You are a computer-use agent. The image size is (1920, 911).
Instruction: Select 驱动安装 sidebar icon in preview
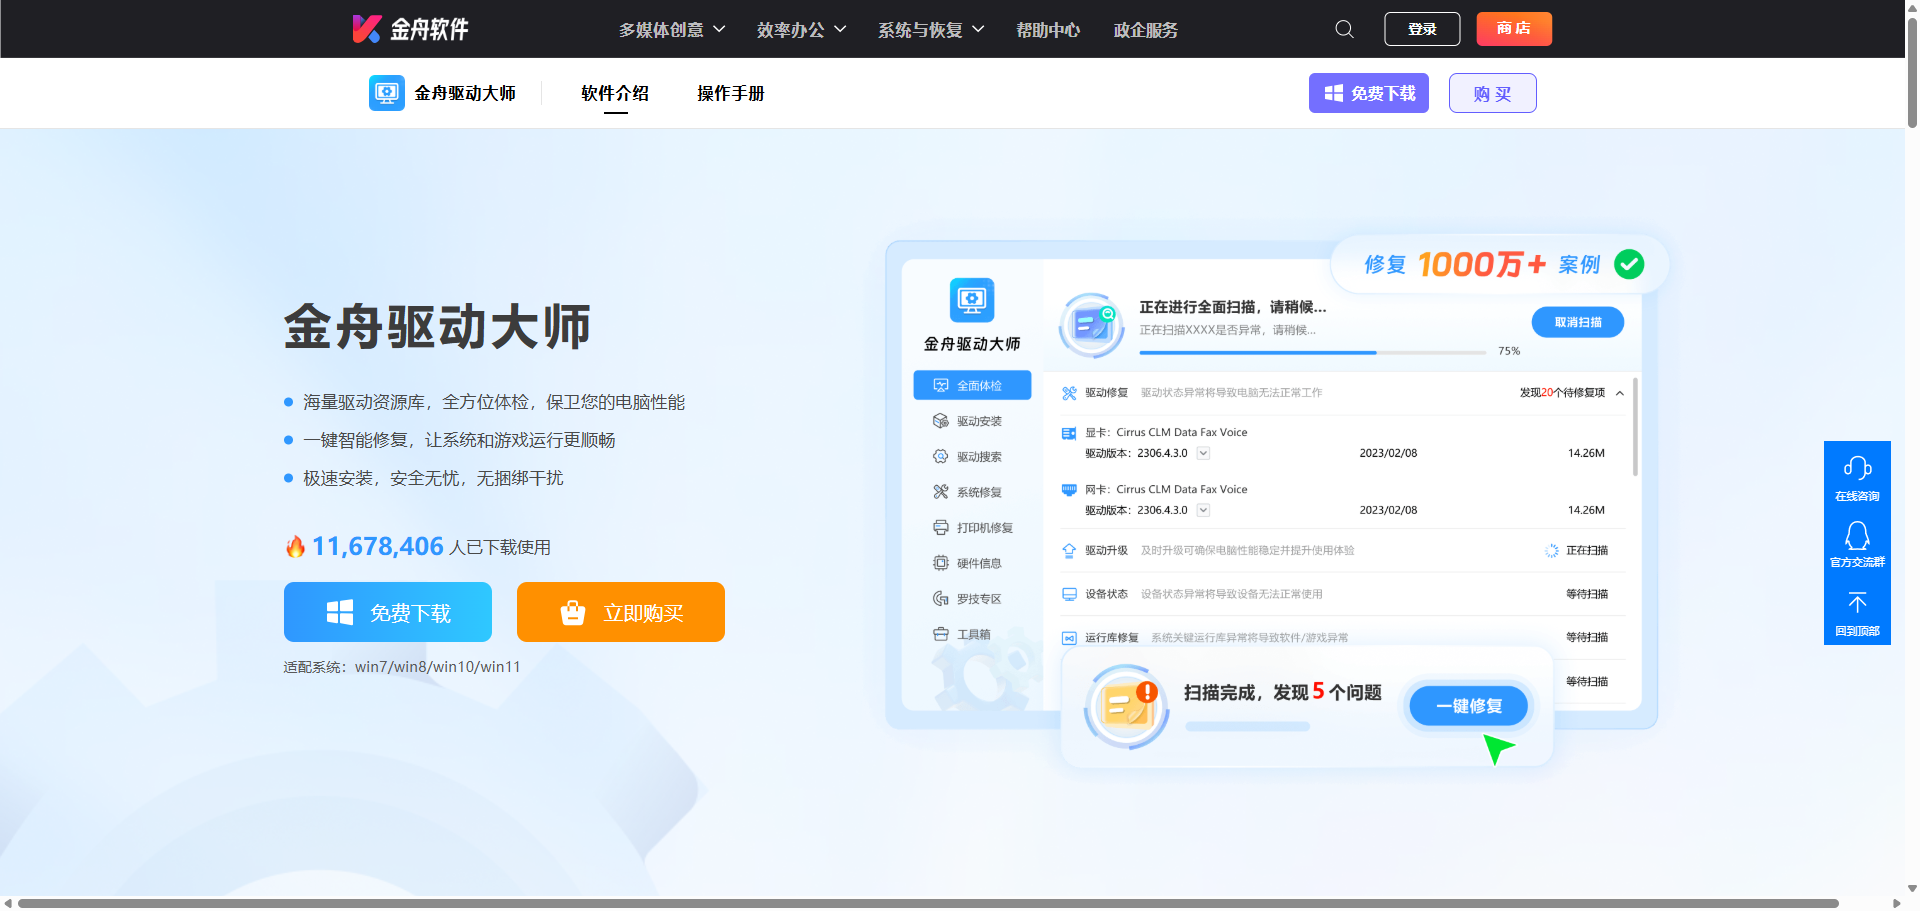[x=940, y=421]
